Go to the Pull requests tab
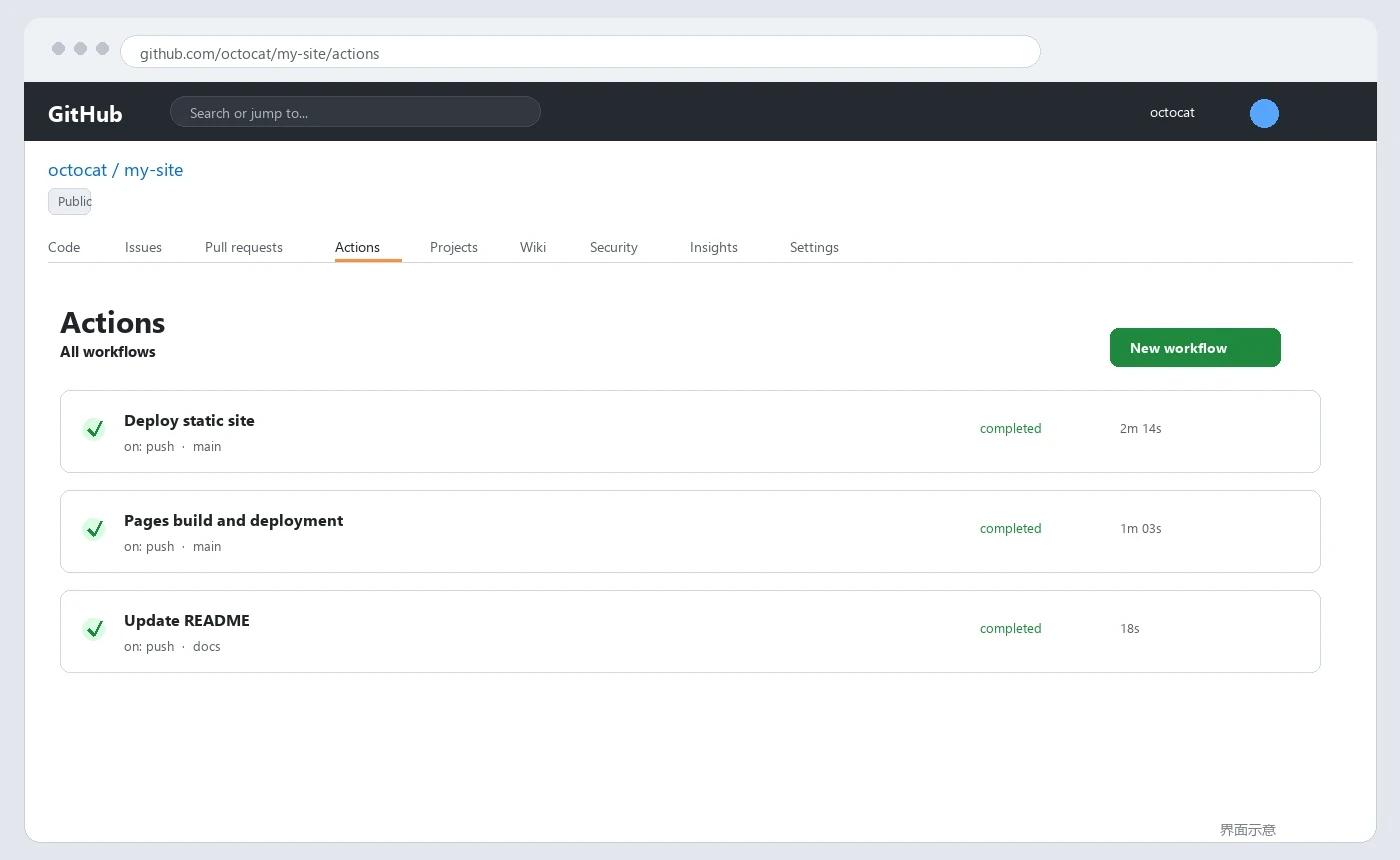The width and height of the screenshot is (1400, 860). point(244,247)
